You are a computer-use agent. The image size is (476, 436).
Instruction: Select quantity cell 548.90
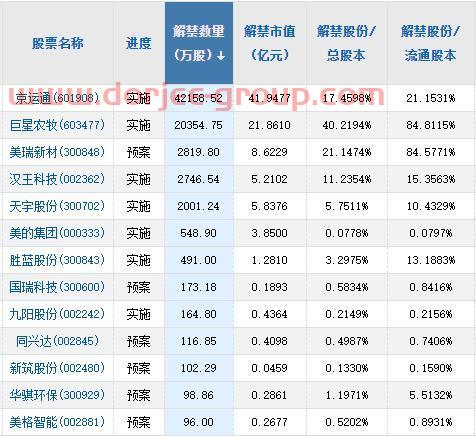click(x=198, y=233)
